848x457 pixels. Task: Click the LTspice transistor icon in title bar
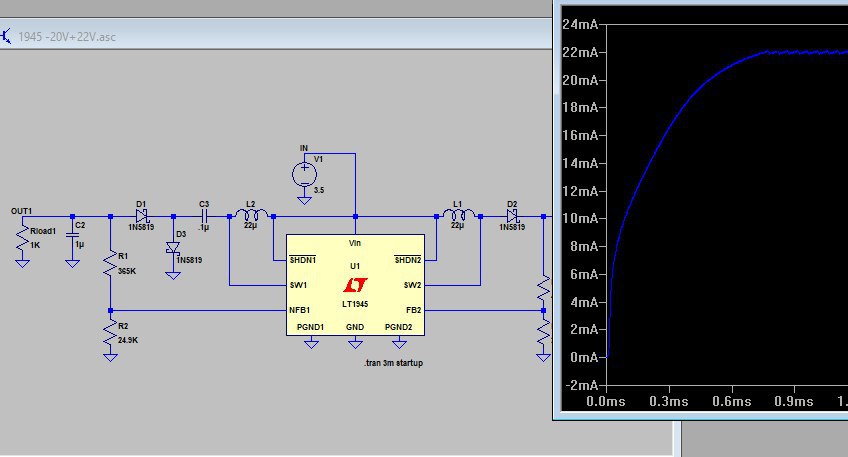point(5,37)
